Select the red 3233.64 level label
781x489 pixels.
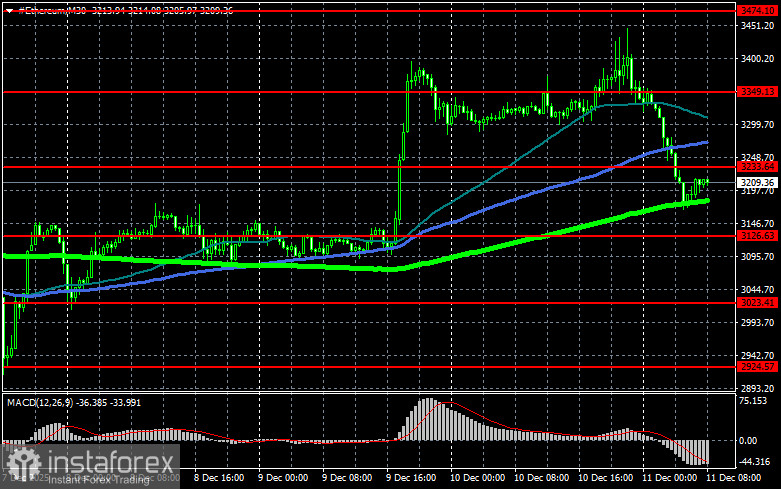[x=757, y=167]
